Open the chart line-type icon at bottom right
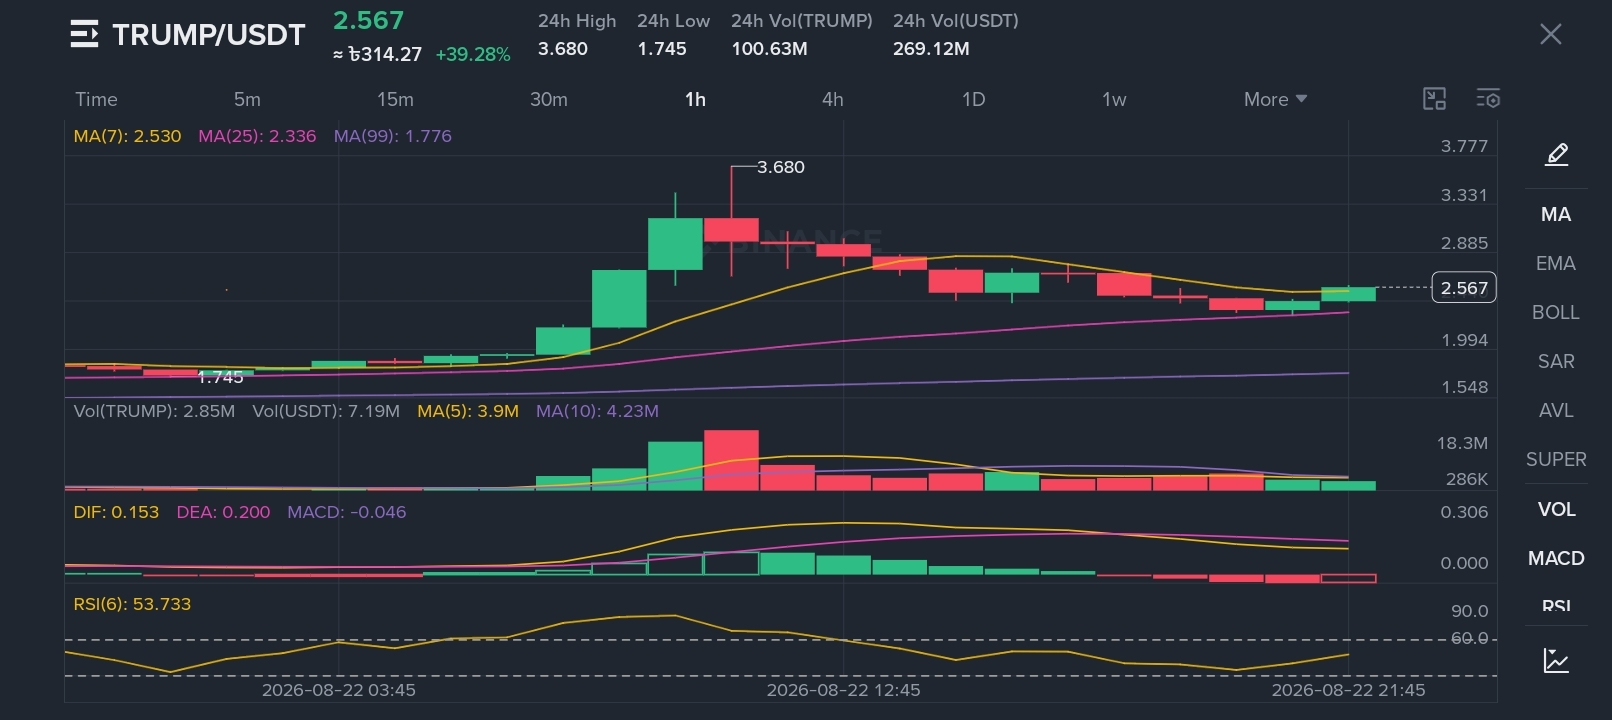Screen dimensions: 1612x720 tap(1556, 660)
